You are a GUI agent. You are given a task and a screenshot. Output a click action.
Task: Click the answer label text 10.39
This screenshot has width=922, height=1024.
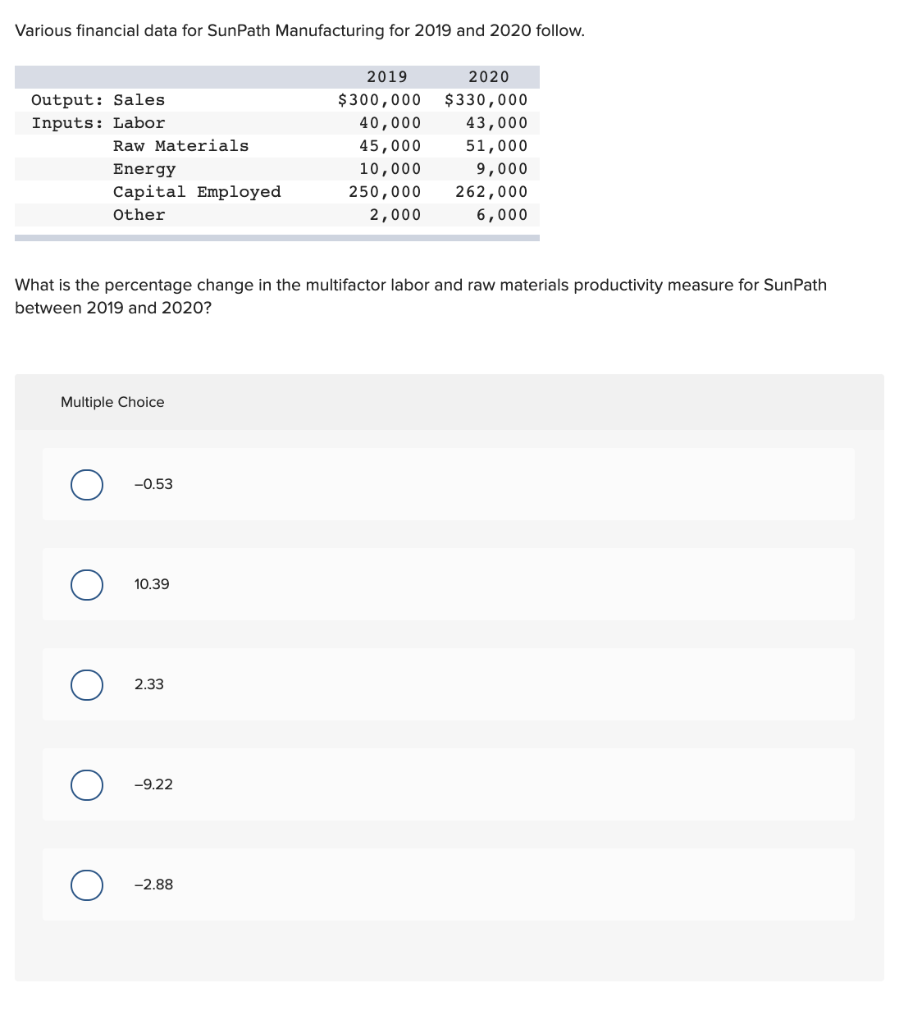(x=152, y=584)
